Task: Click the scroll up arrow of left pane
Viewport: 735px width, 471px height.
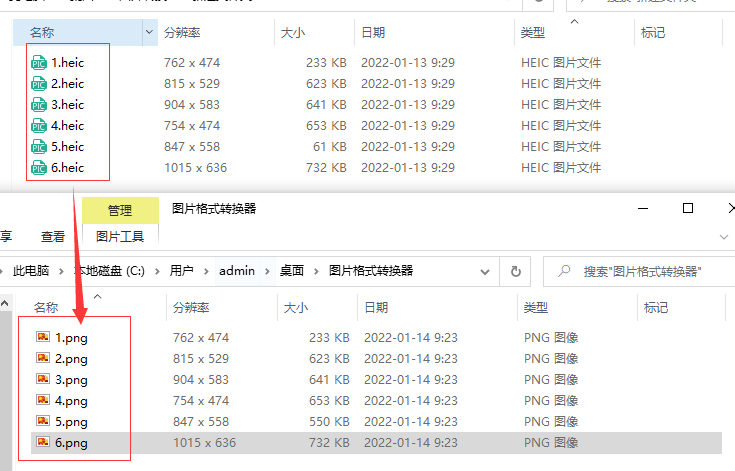Action: click(5, 304)
